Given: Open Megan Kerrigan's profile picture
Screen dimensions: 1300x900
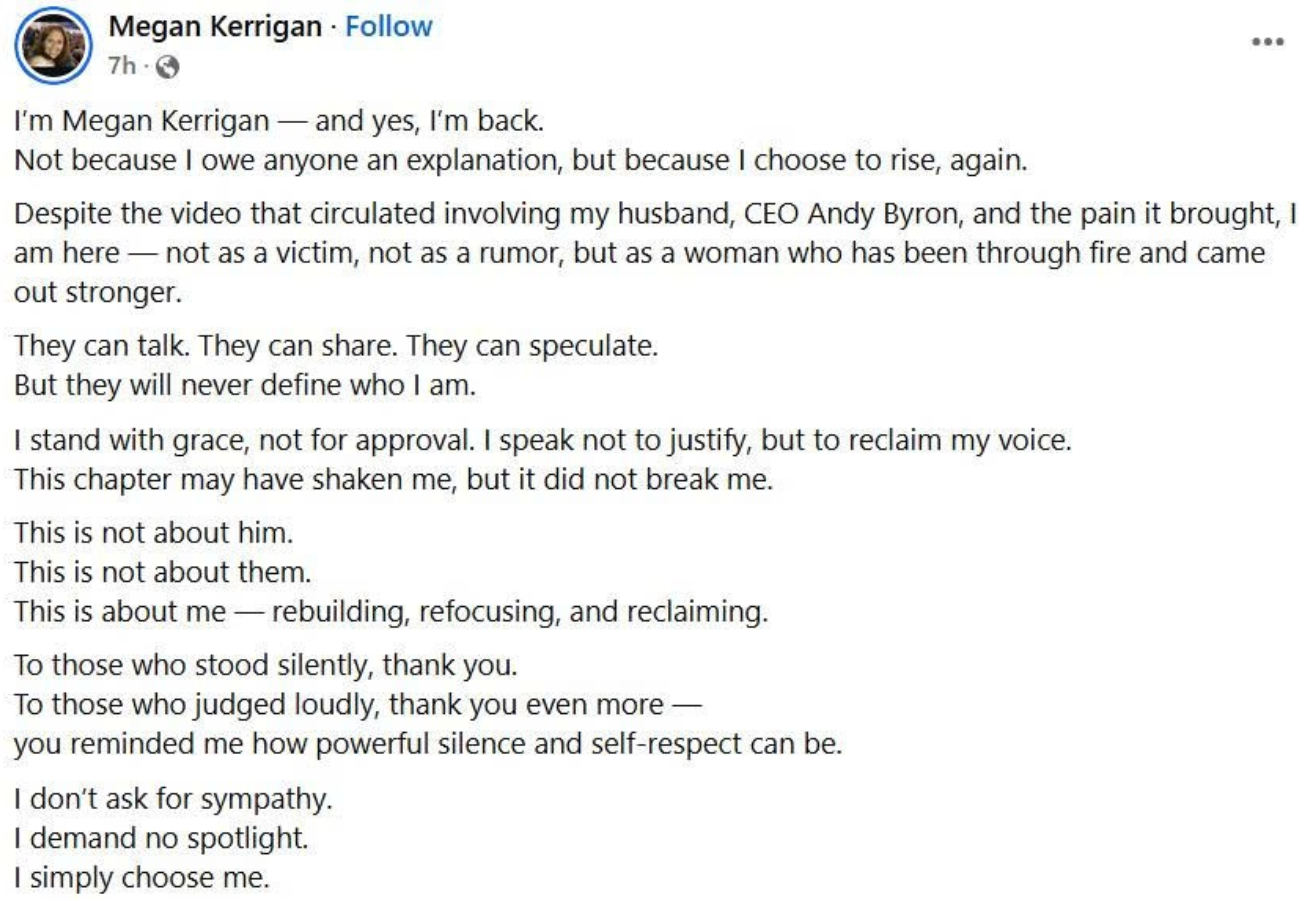Looking at the screenshot, I should [55, 44].
